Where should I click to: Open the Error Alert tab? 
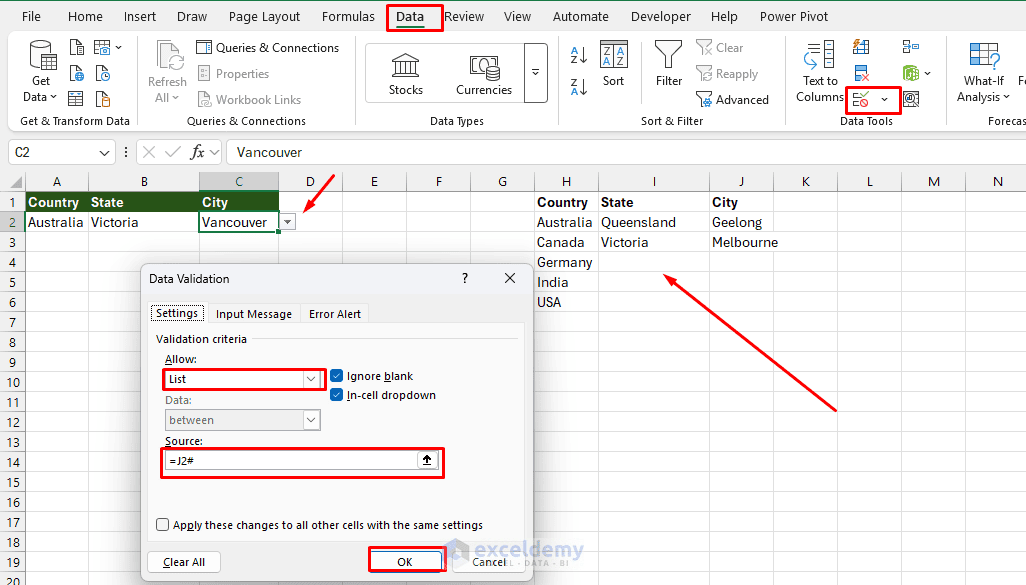pyautogui.click(x=334, y=313)
